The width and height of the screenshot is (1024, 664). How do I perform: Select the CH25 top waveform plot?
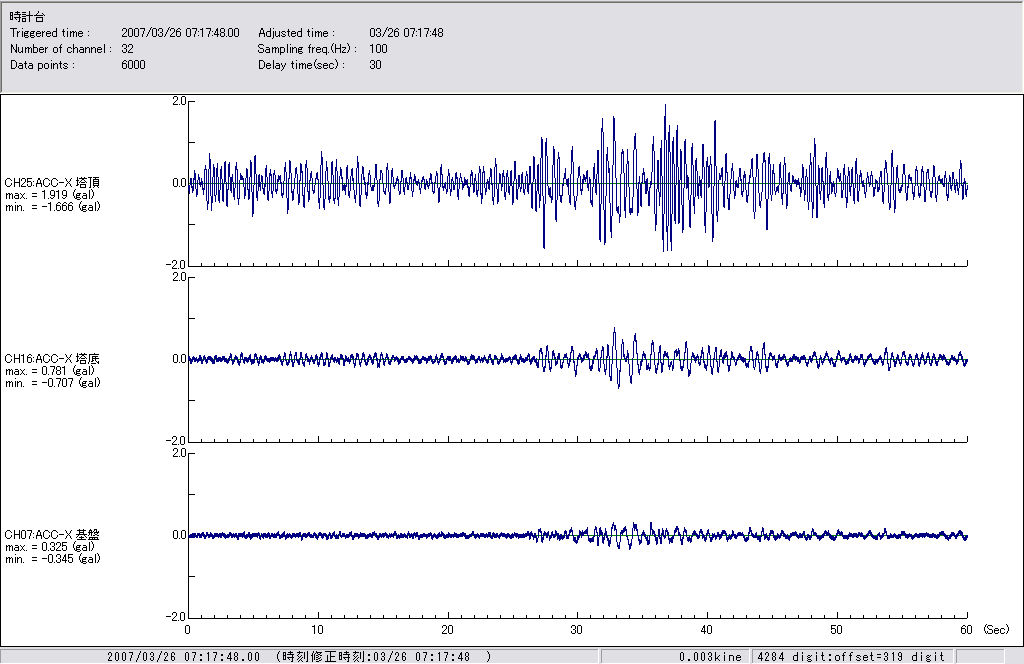pyautogui.click(x=577, y=183)
